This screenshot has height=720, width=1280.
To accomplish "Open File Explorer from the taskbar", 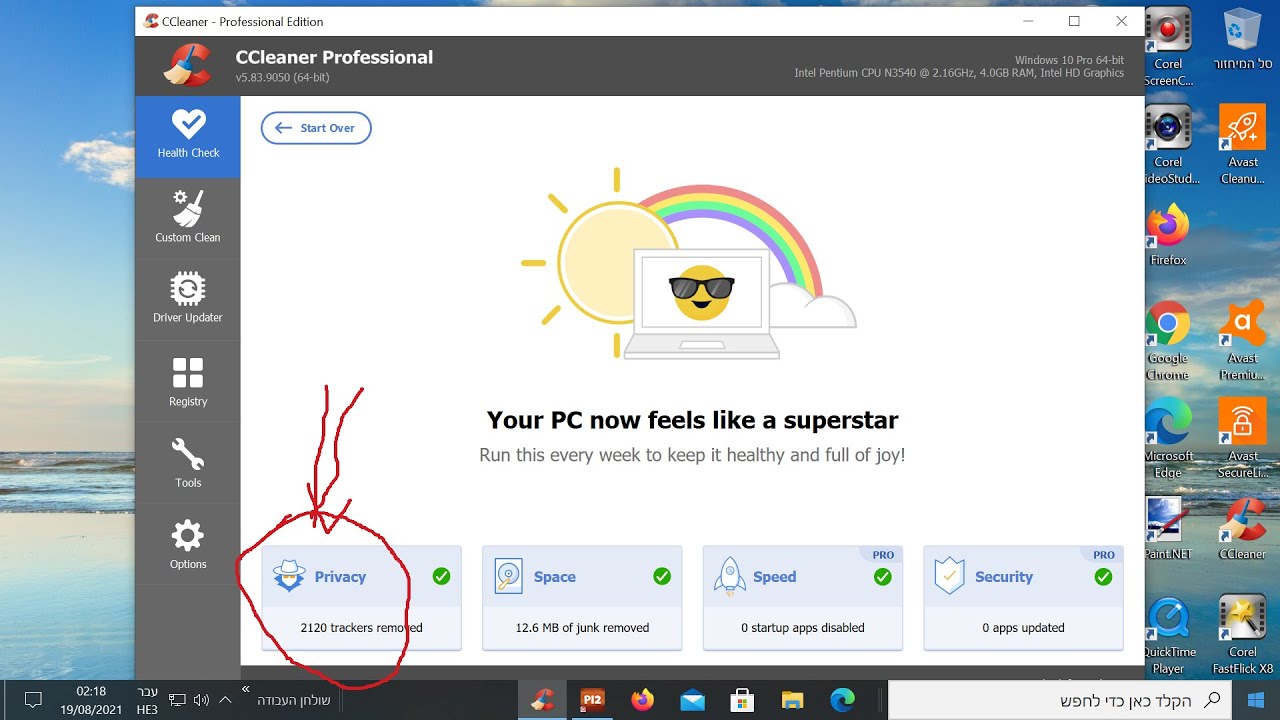I will click(792, 700).
